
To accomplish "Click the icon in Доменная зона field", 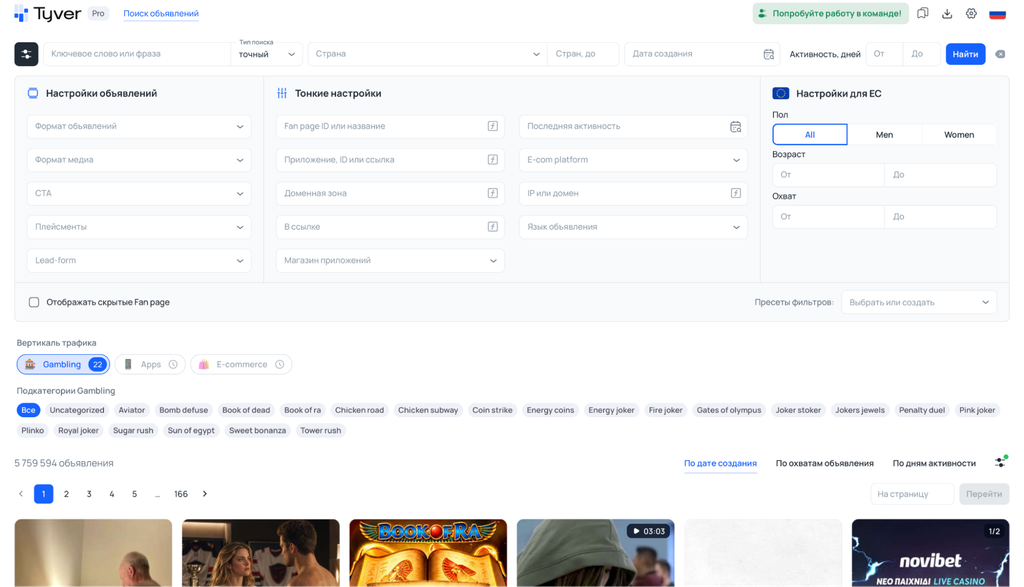I will tap(492, 193).
